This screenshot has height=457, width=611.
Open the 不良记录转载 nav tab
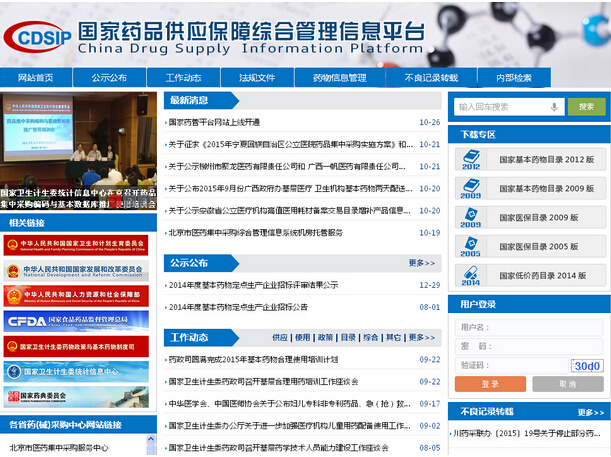431,78
